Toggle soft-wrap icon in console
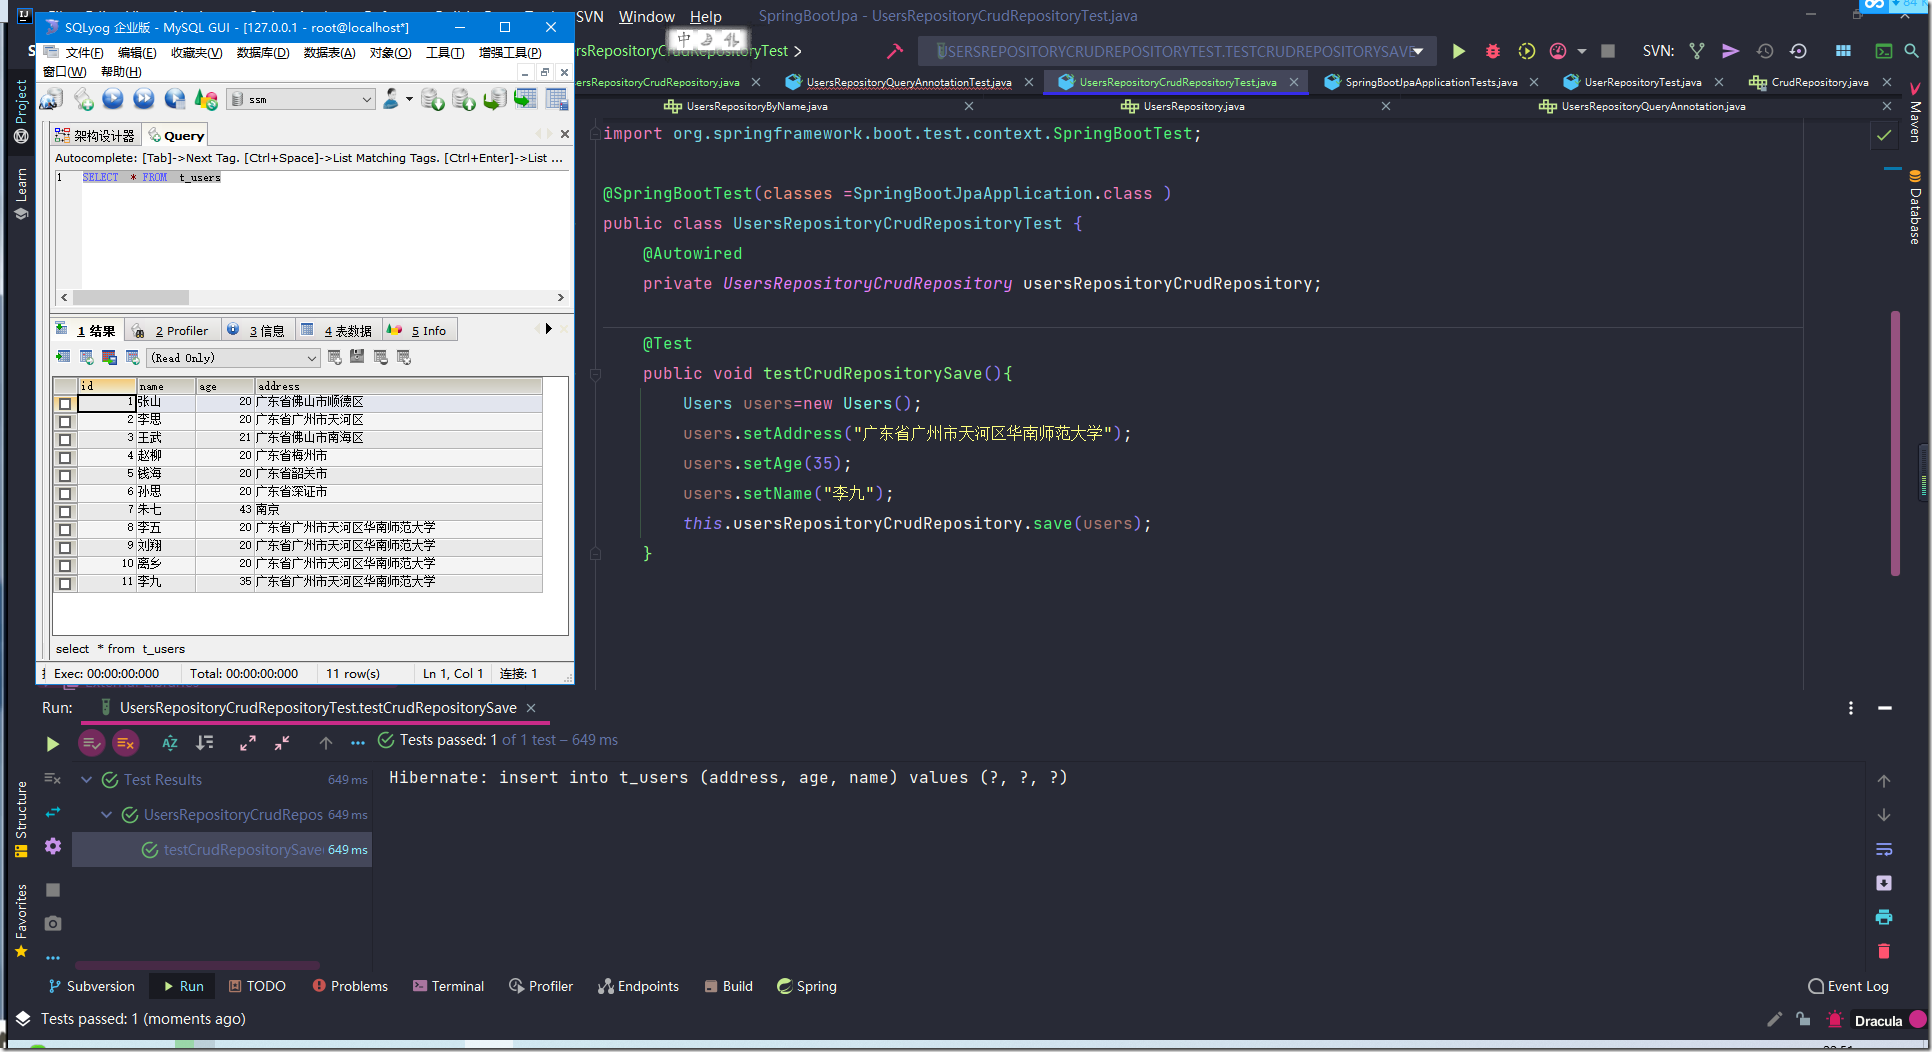The height and width of the screenshot is (1052, 1932). point(1884,849)
